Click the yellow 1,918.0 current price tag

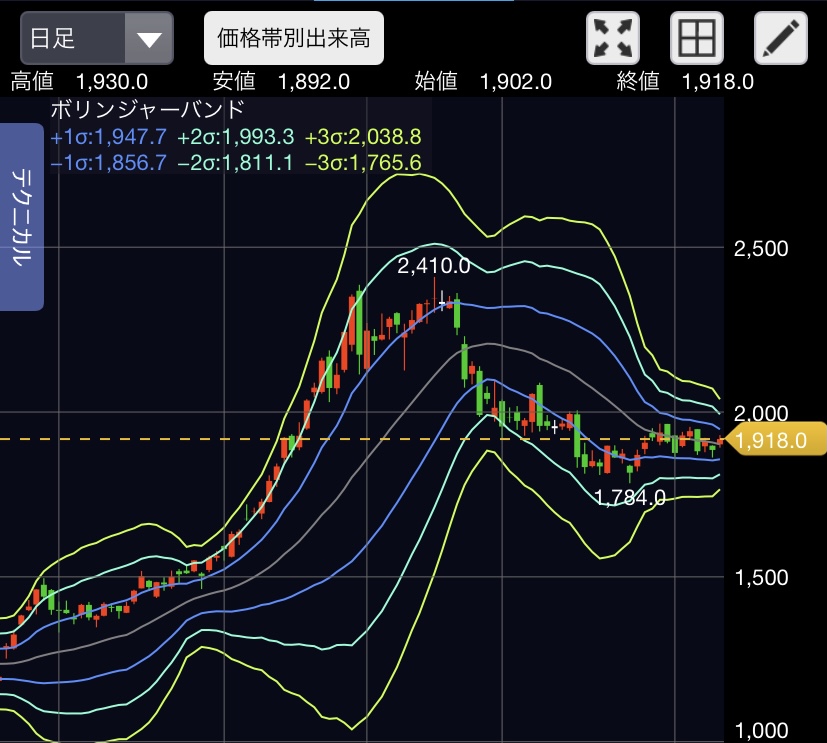coord(775,439)
